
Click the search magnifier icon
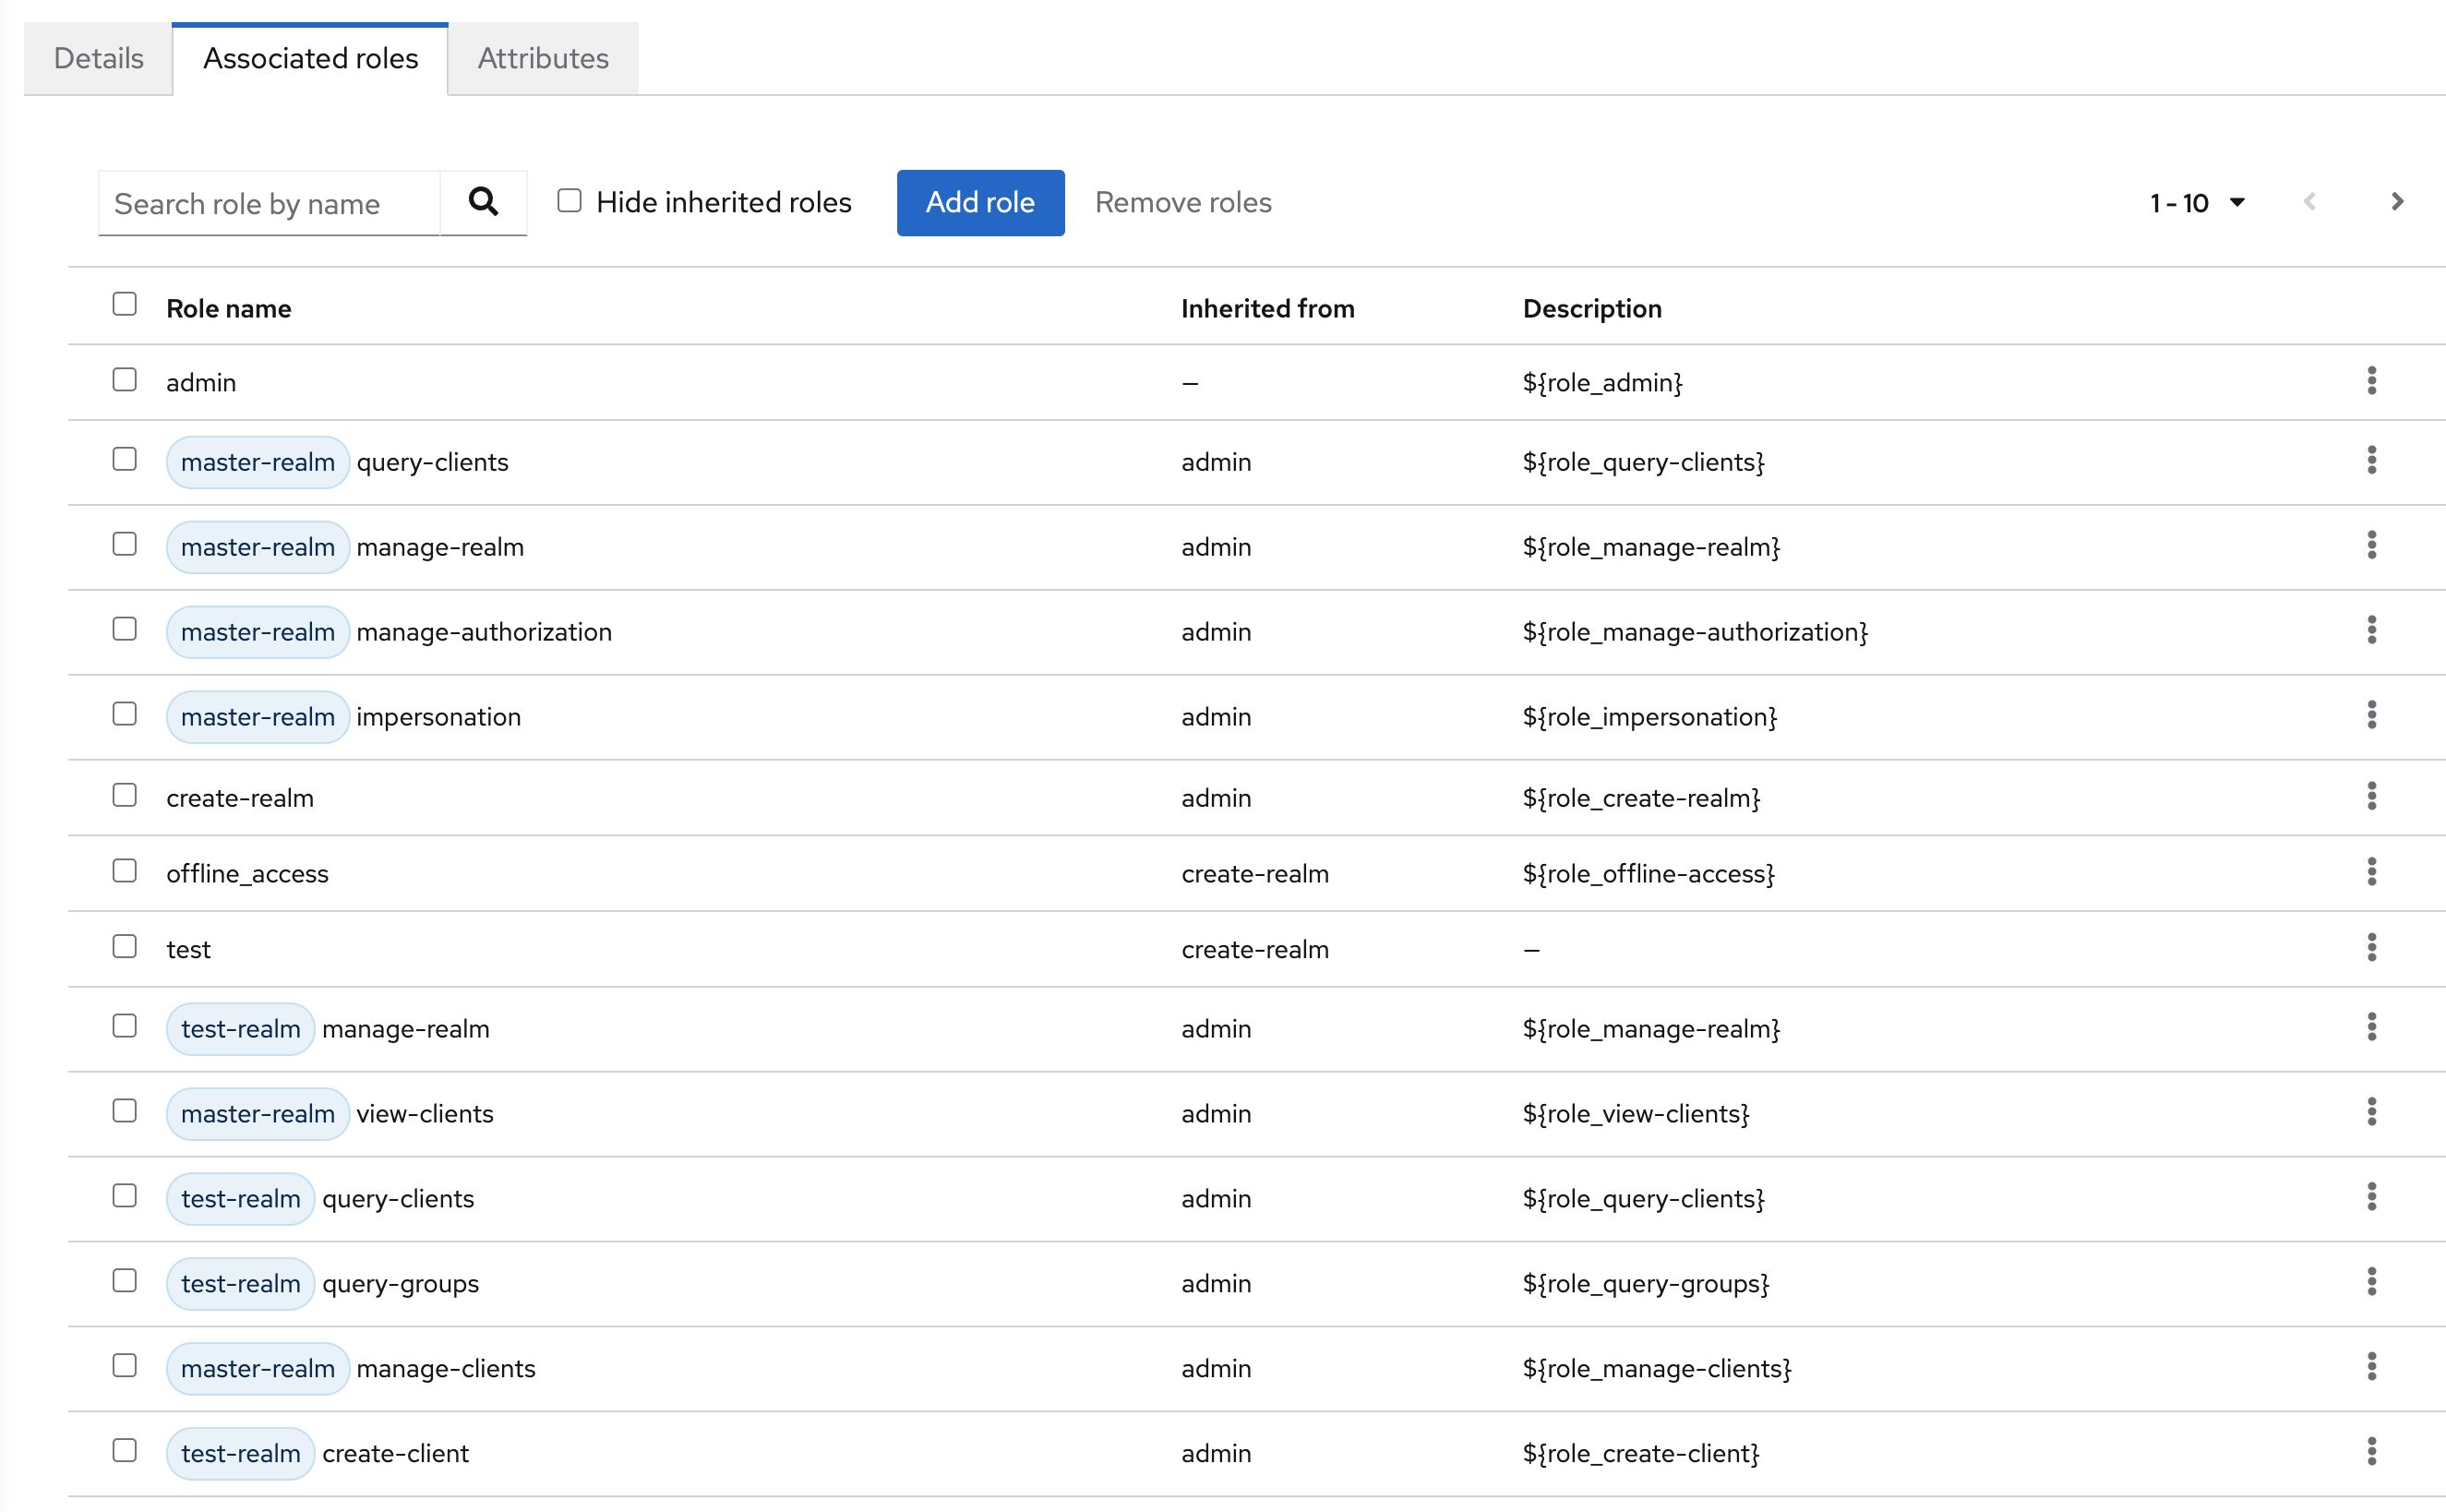tap(483, 202)
